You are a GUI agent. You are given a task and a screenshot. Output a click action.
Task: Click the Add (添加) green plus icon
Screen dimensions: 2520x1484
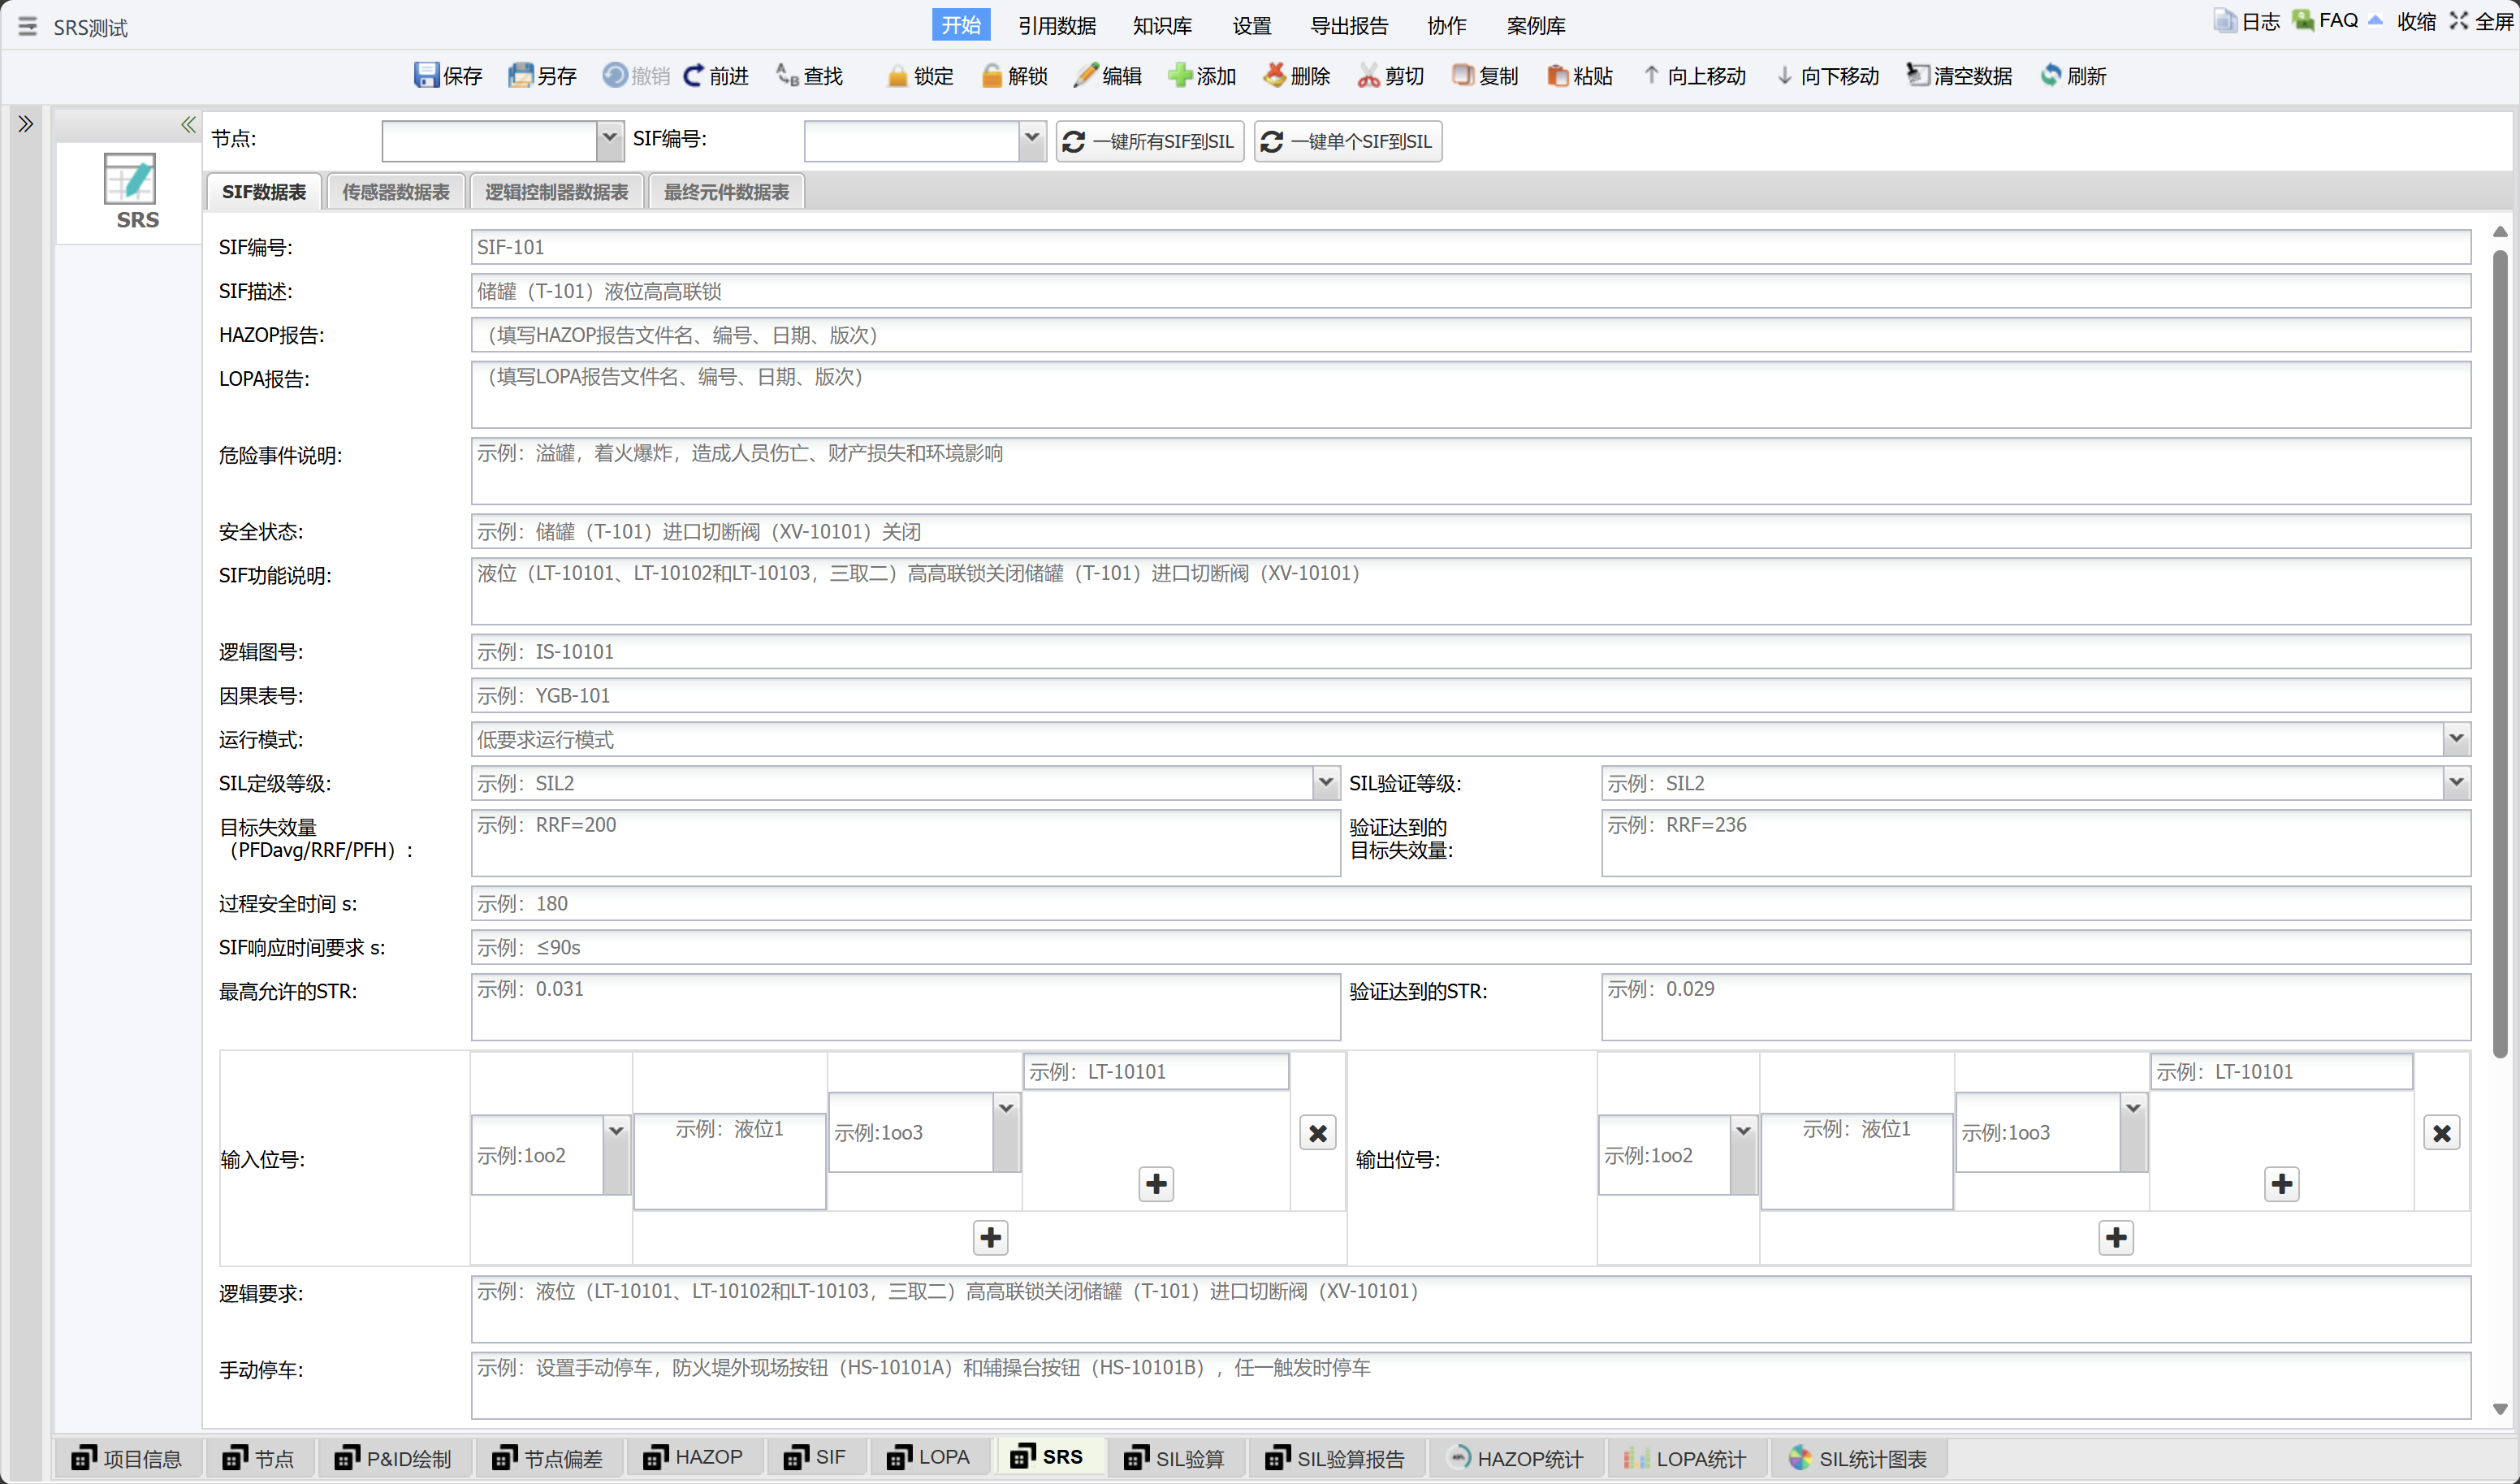[x=1180, y=76]
